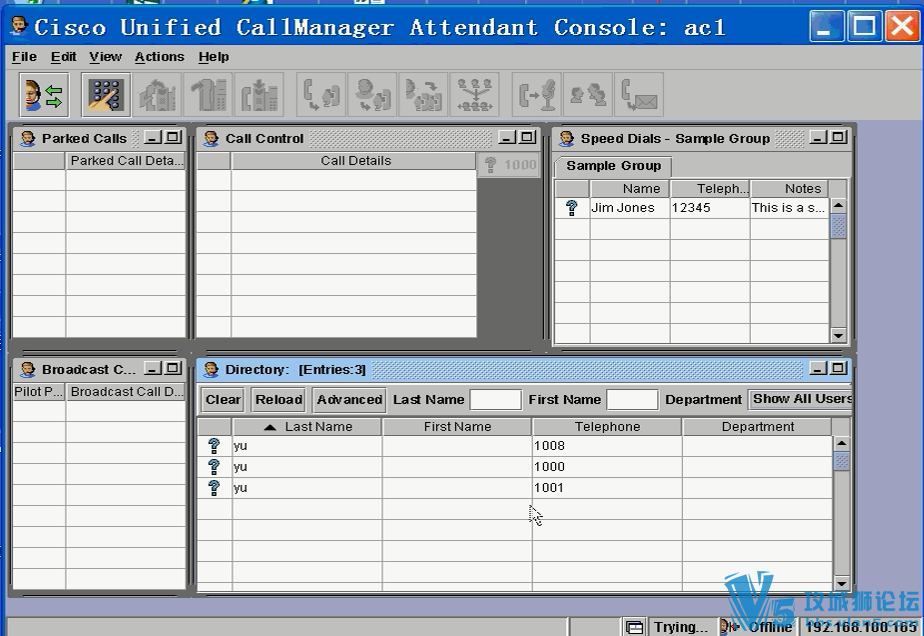Maximize the Call Control panel
The height and width of the screenshot is (636, 924).
(x=527, y=137)
